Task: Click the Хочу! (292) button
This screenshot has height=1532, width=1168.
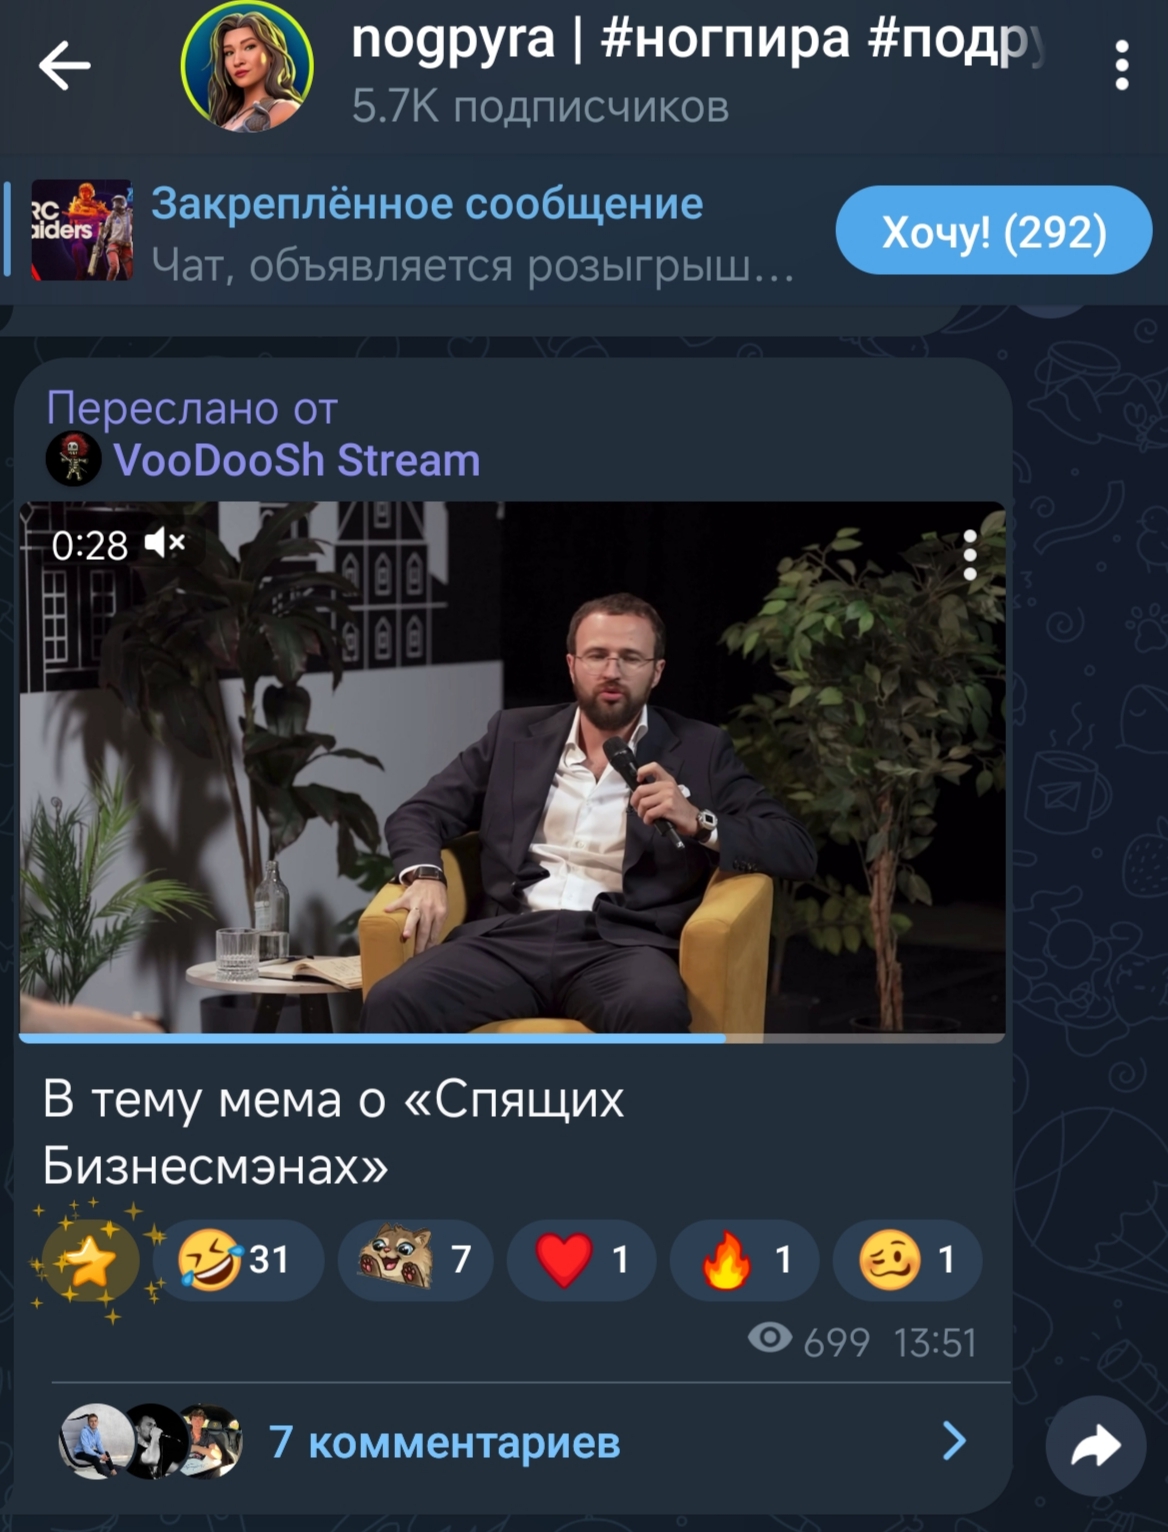Action: click(994, 231)
